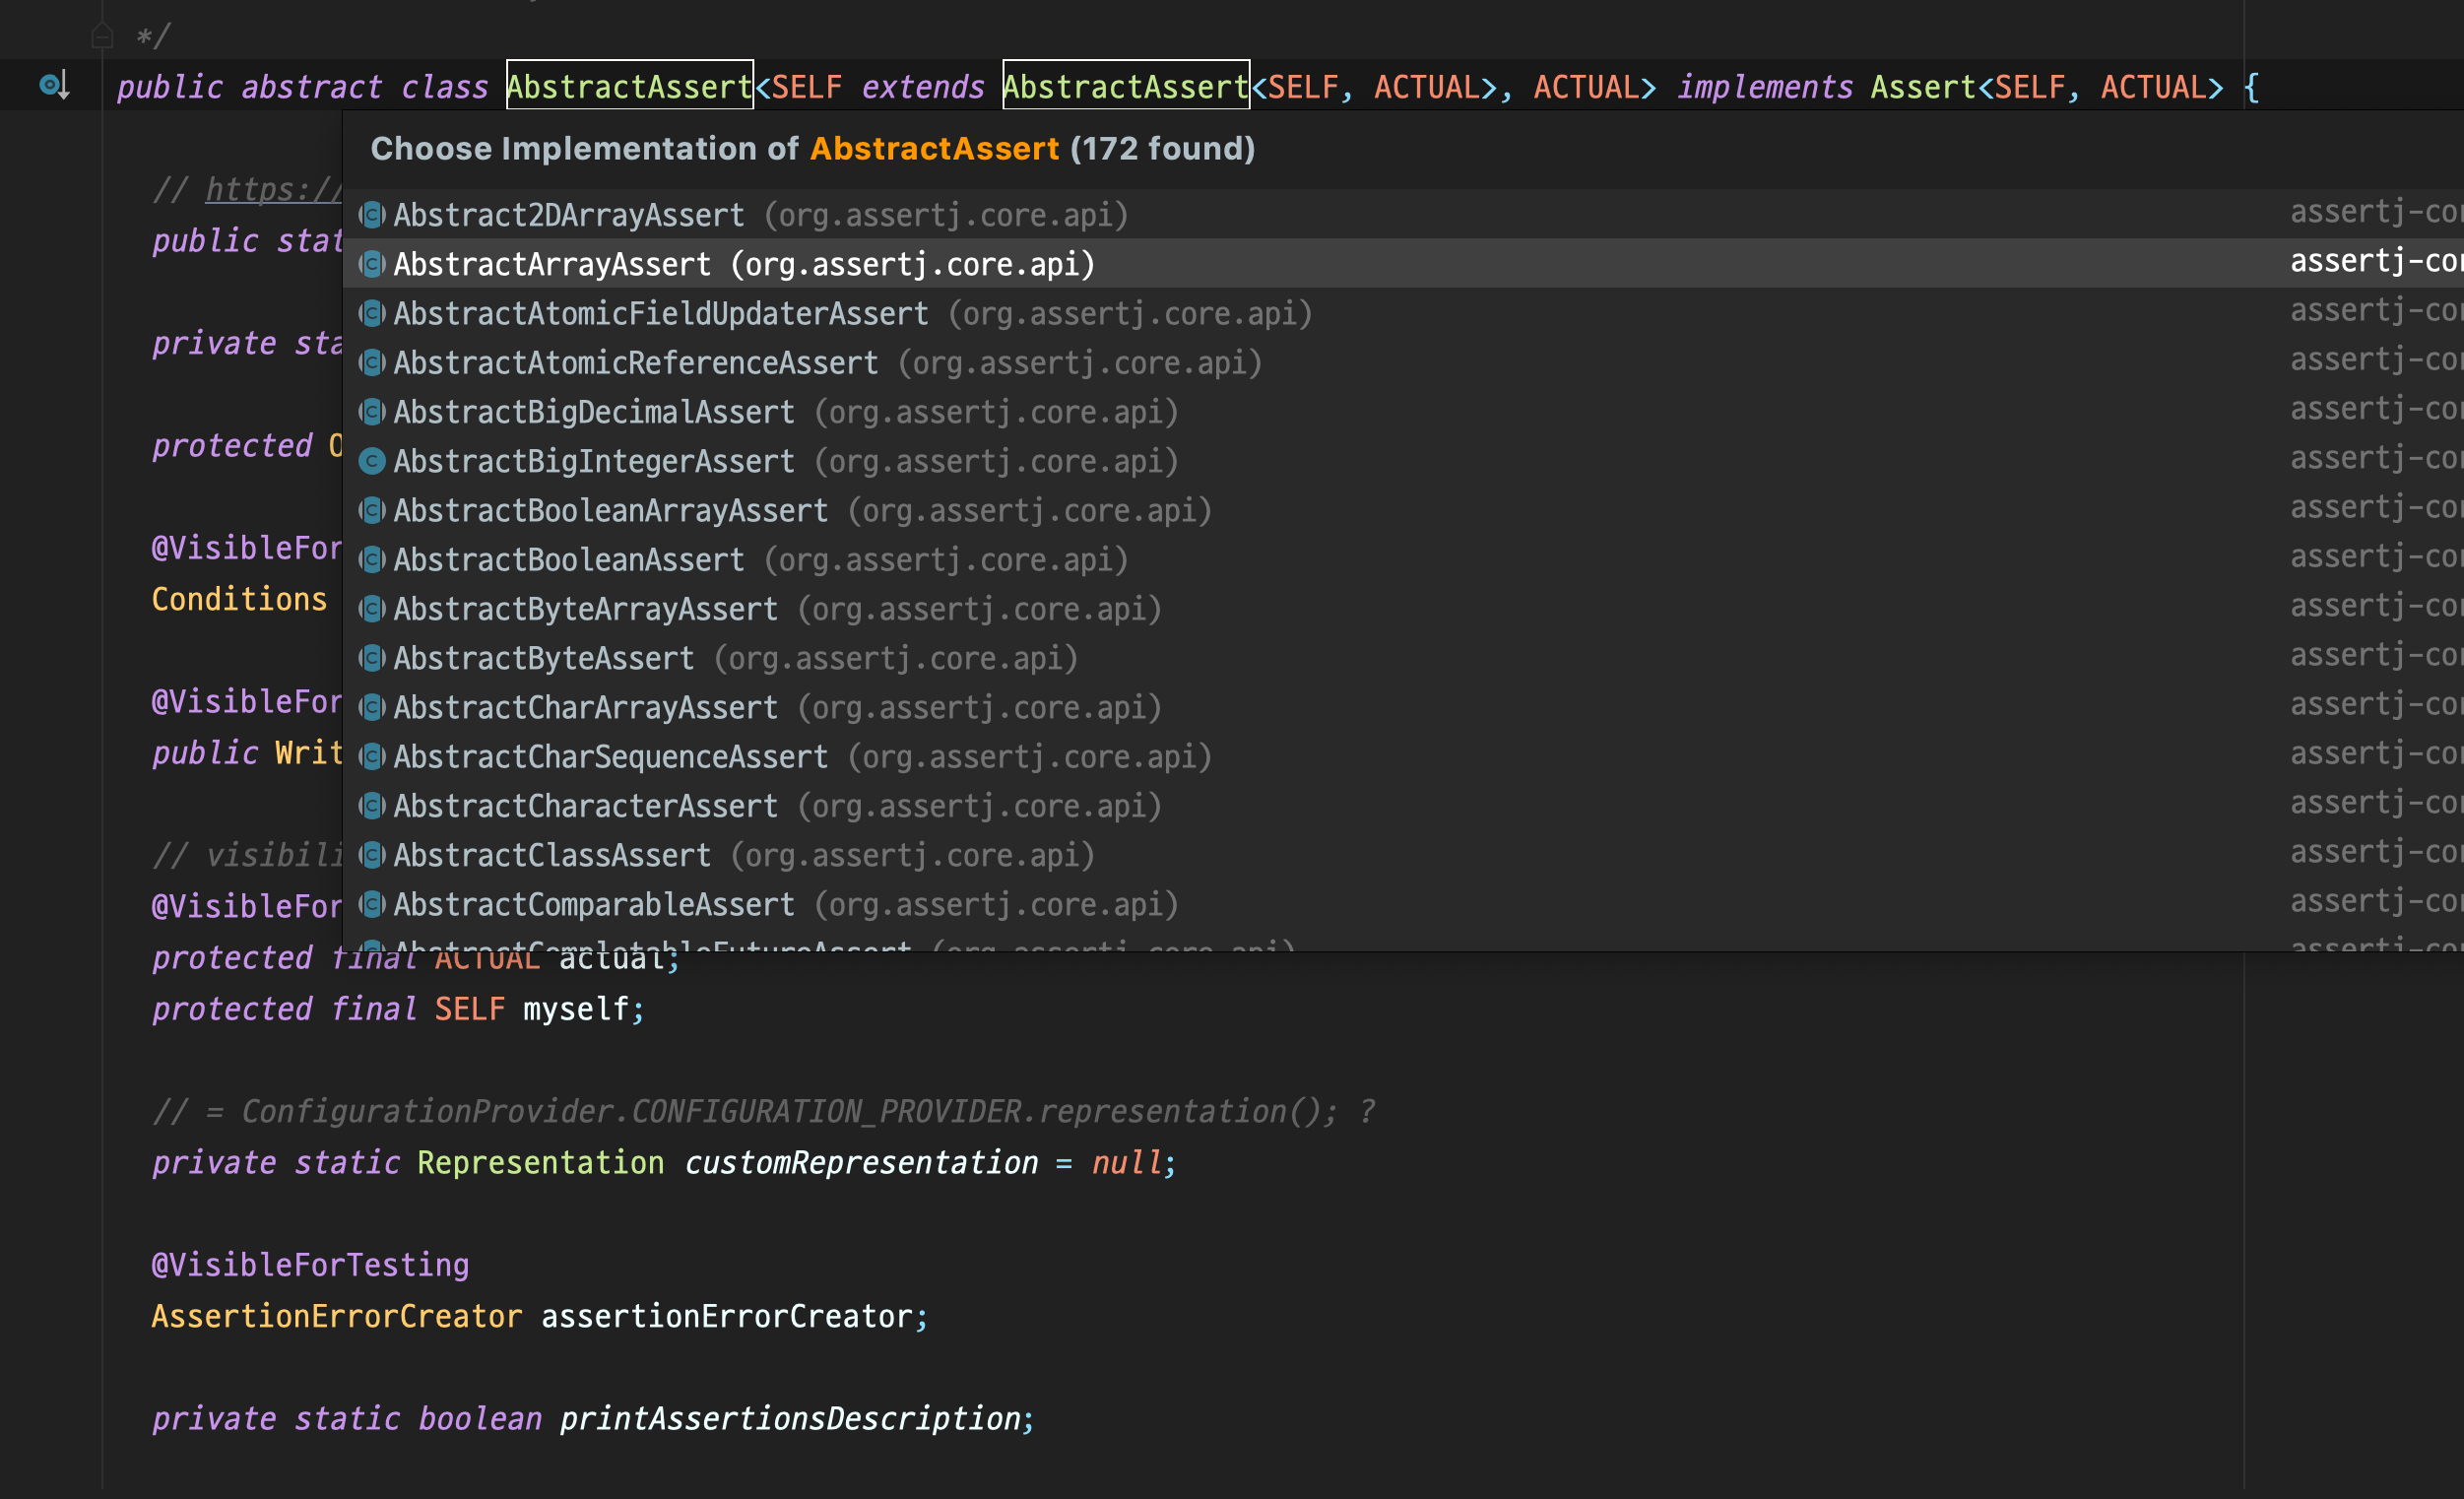Click the customRepresentation field name
2464x1499 pixels.
click(861, 1163)
